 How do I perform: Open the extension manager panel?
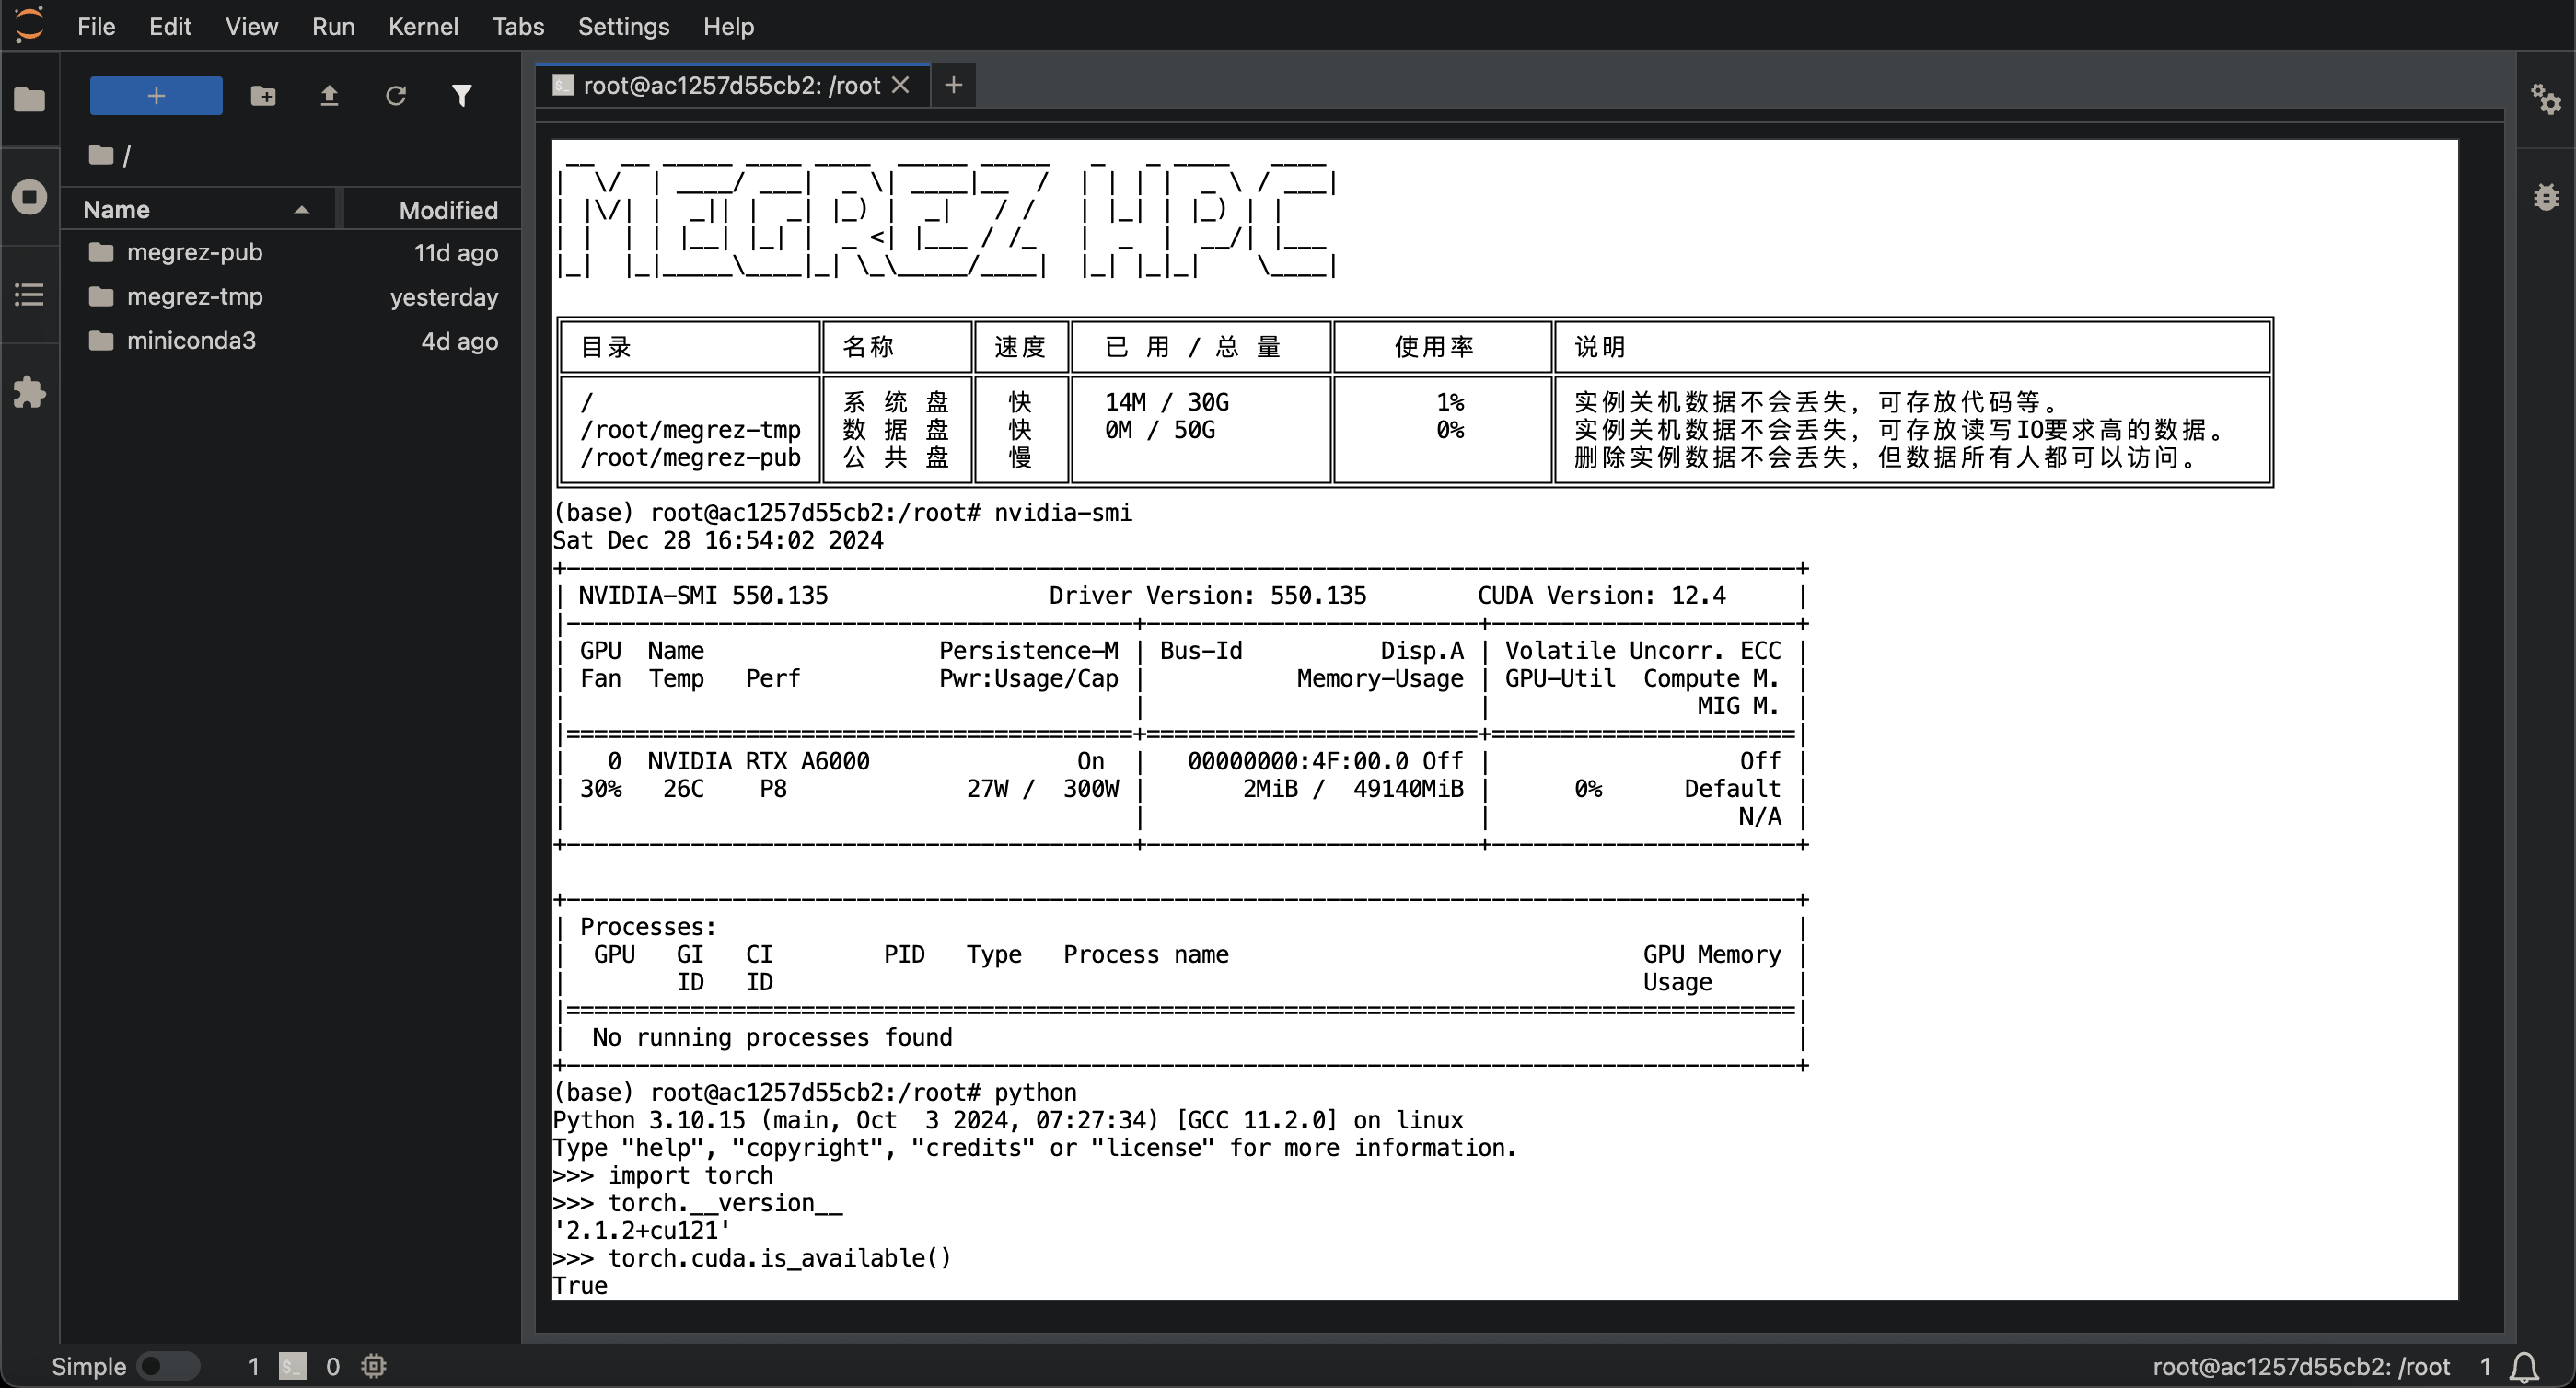(x=30, y=392)
